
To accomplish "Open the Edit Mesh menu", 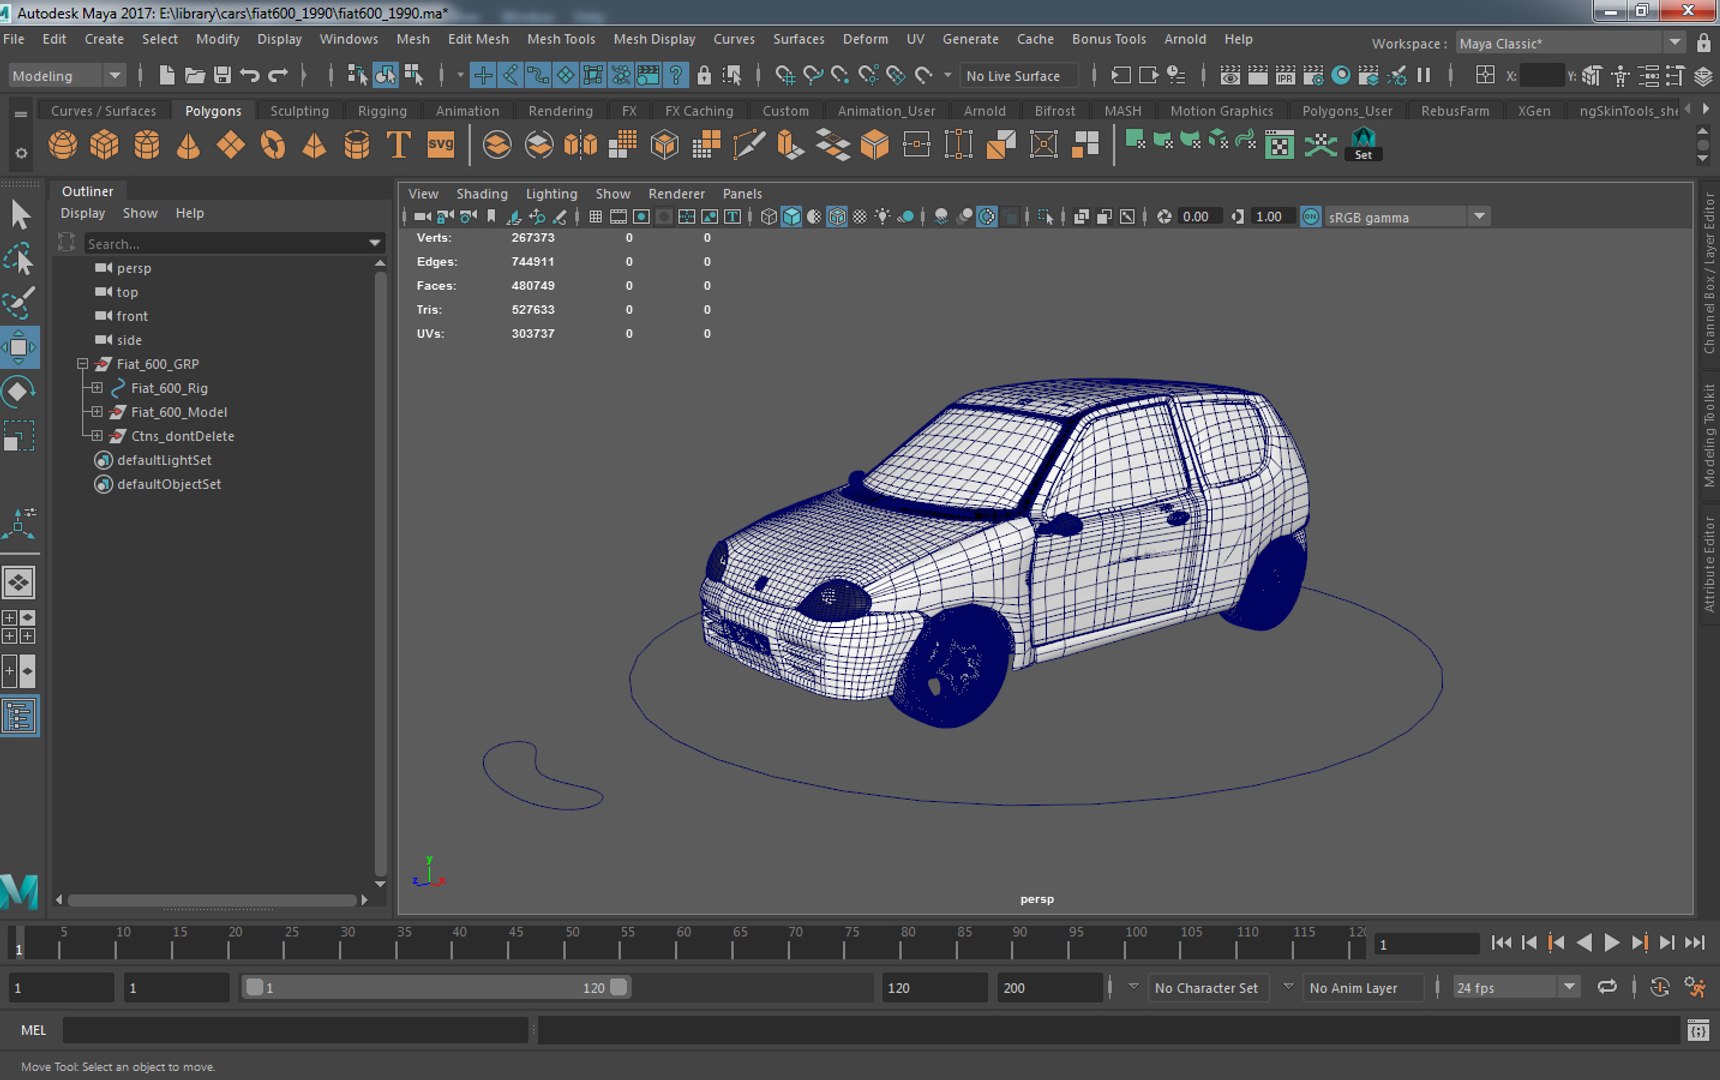I will (x=478, y=39).
